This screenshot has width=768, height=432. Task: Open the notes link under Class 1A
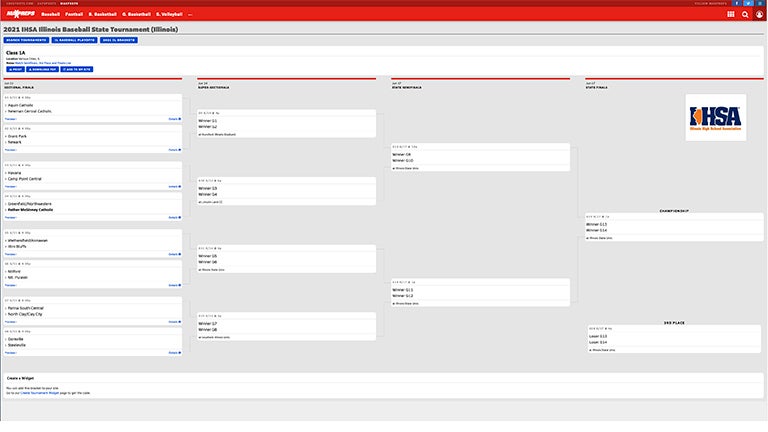coord(43,63)
